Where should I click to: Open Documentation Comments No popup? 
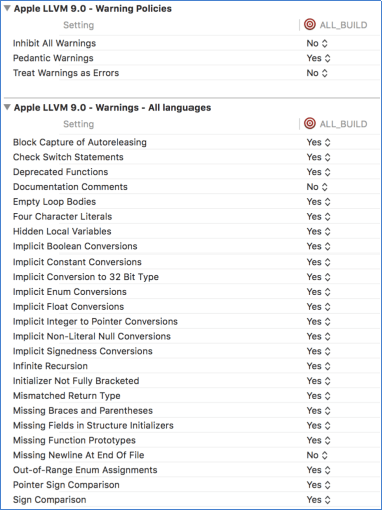click(317, 187)
